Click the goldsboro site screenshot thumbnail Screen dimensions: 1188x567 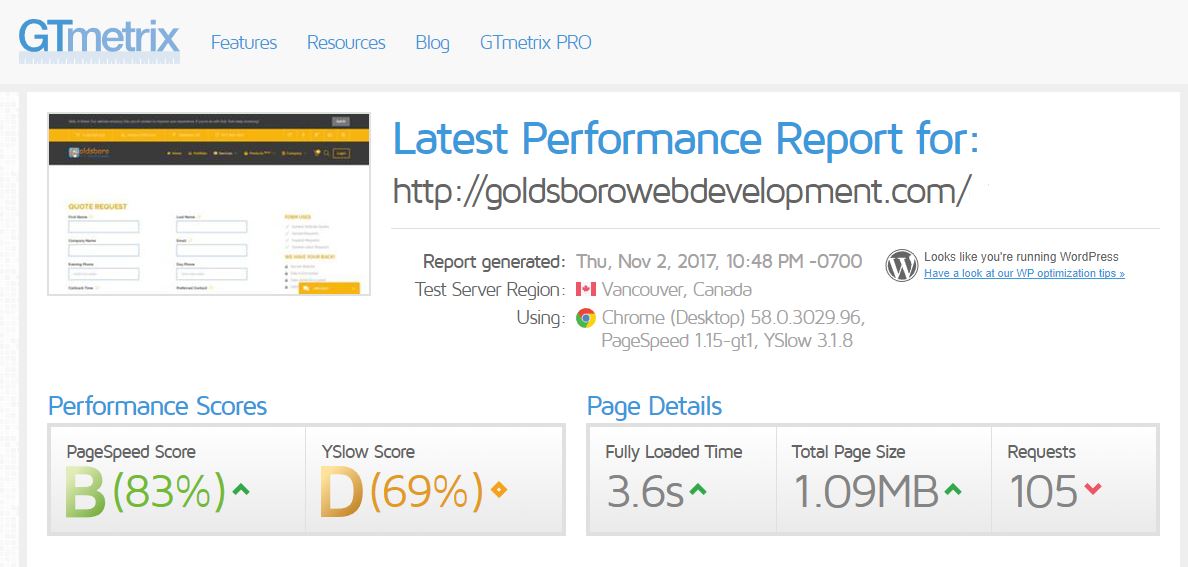pos(209,204)
